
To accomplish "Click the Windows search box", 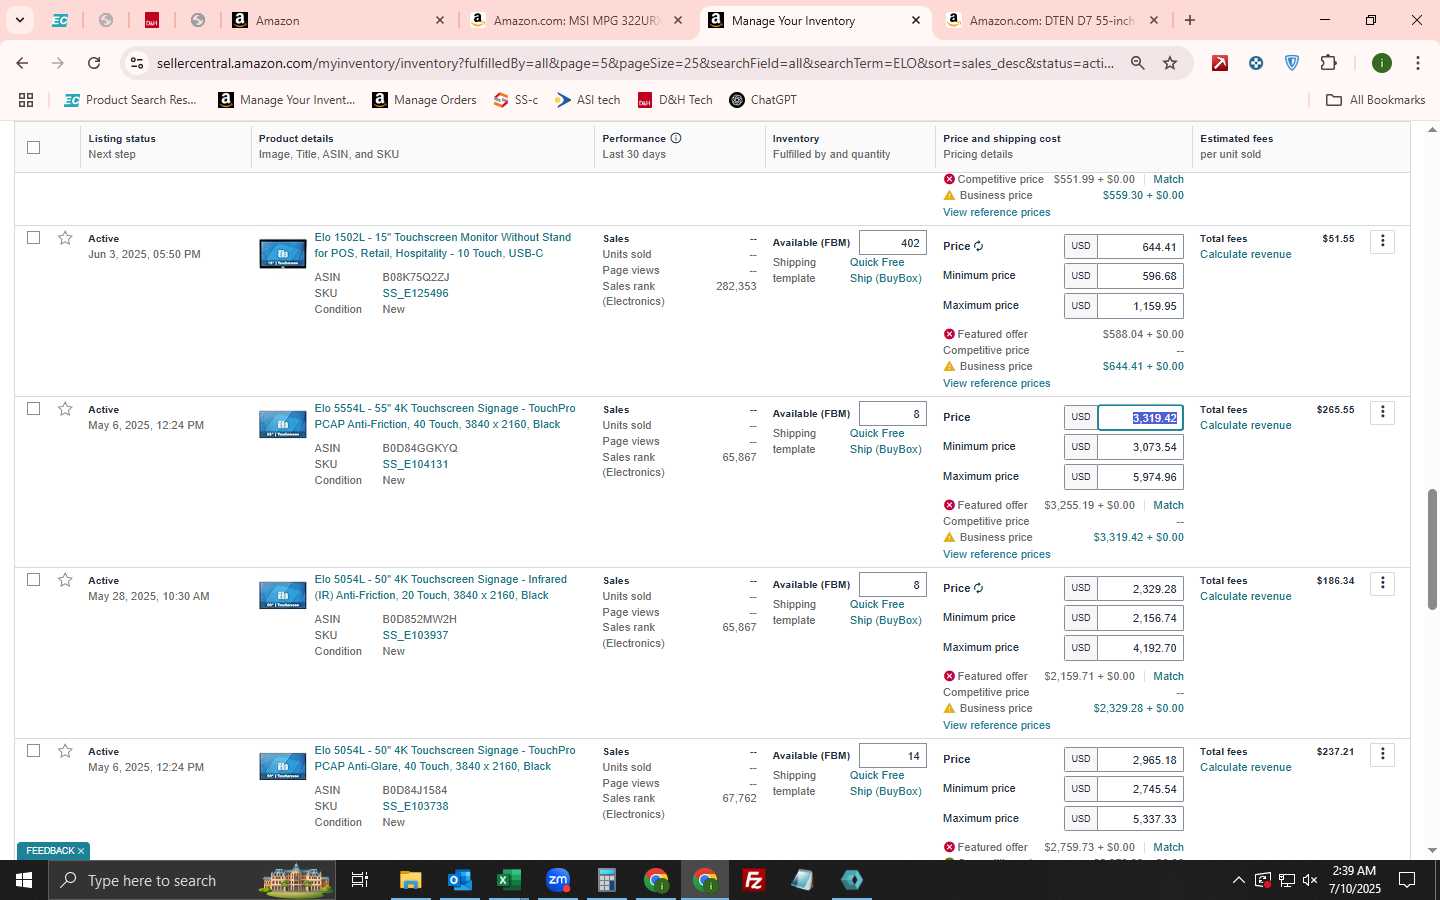I will point(190,880).
